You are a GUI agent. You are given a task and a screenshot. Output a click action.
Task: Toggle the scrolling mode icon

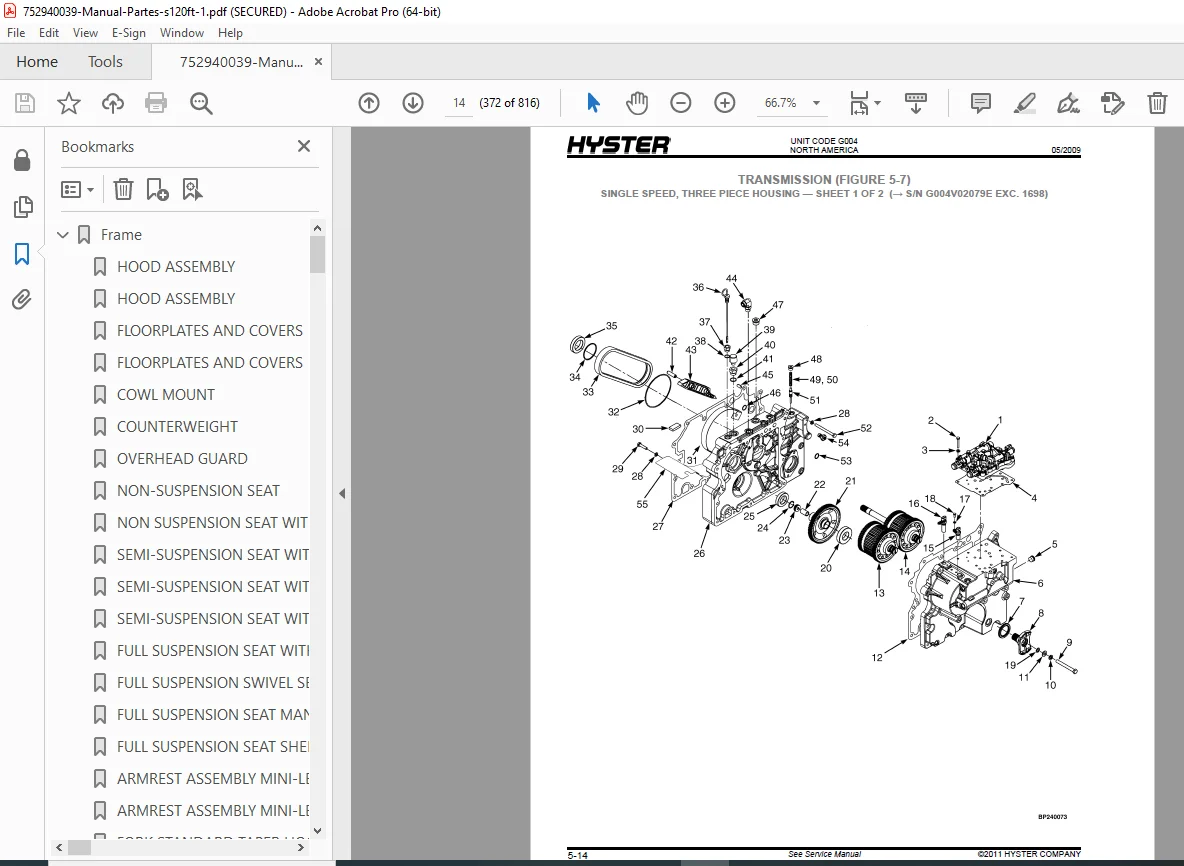coord(915,103)
